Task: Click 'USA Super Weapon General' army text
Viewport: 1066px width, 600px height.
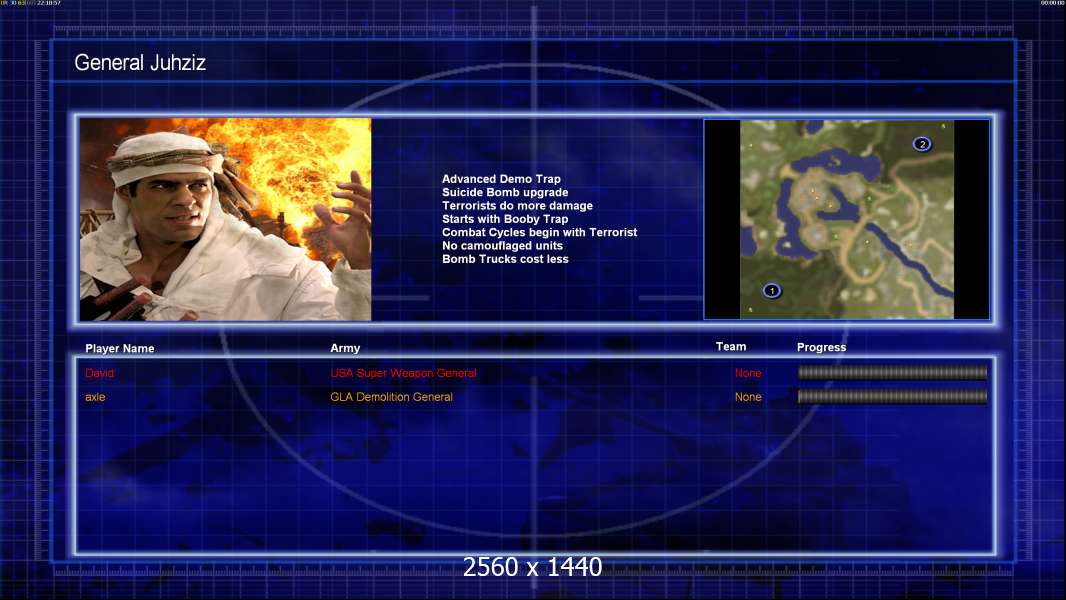Action: coord(403,373)
